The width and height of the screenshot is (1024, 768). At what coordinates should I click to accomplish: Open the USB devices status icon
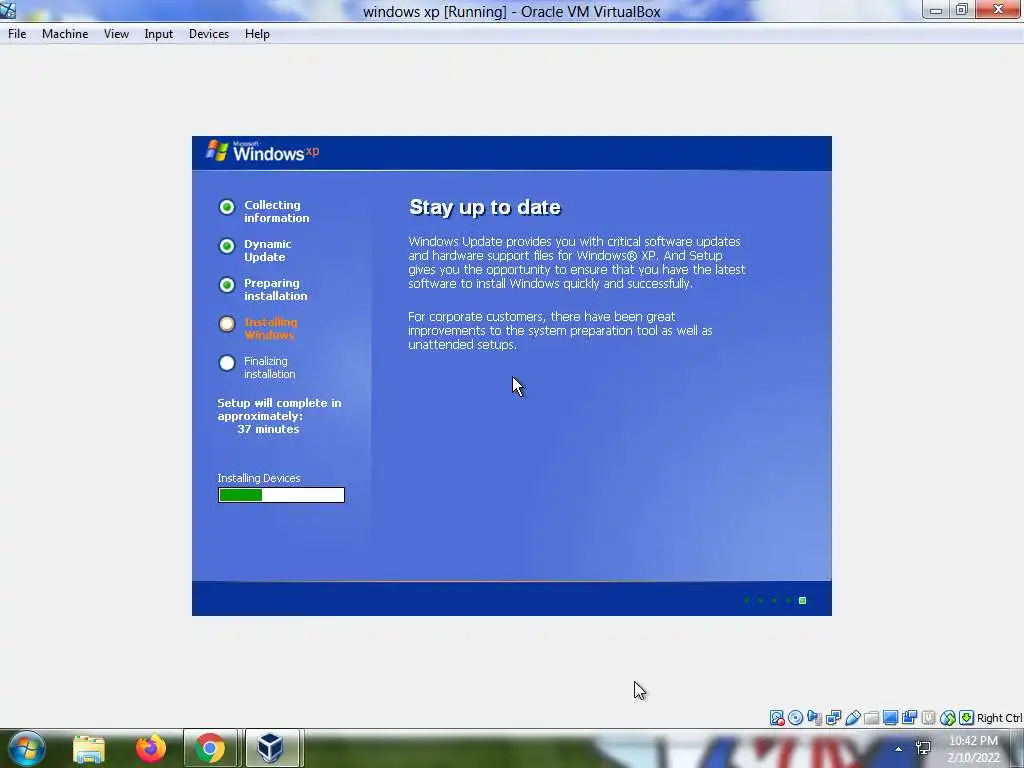(x=852, y=718)
